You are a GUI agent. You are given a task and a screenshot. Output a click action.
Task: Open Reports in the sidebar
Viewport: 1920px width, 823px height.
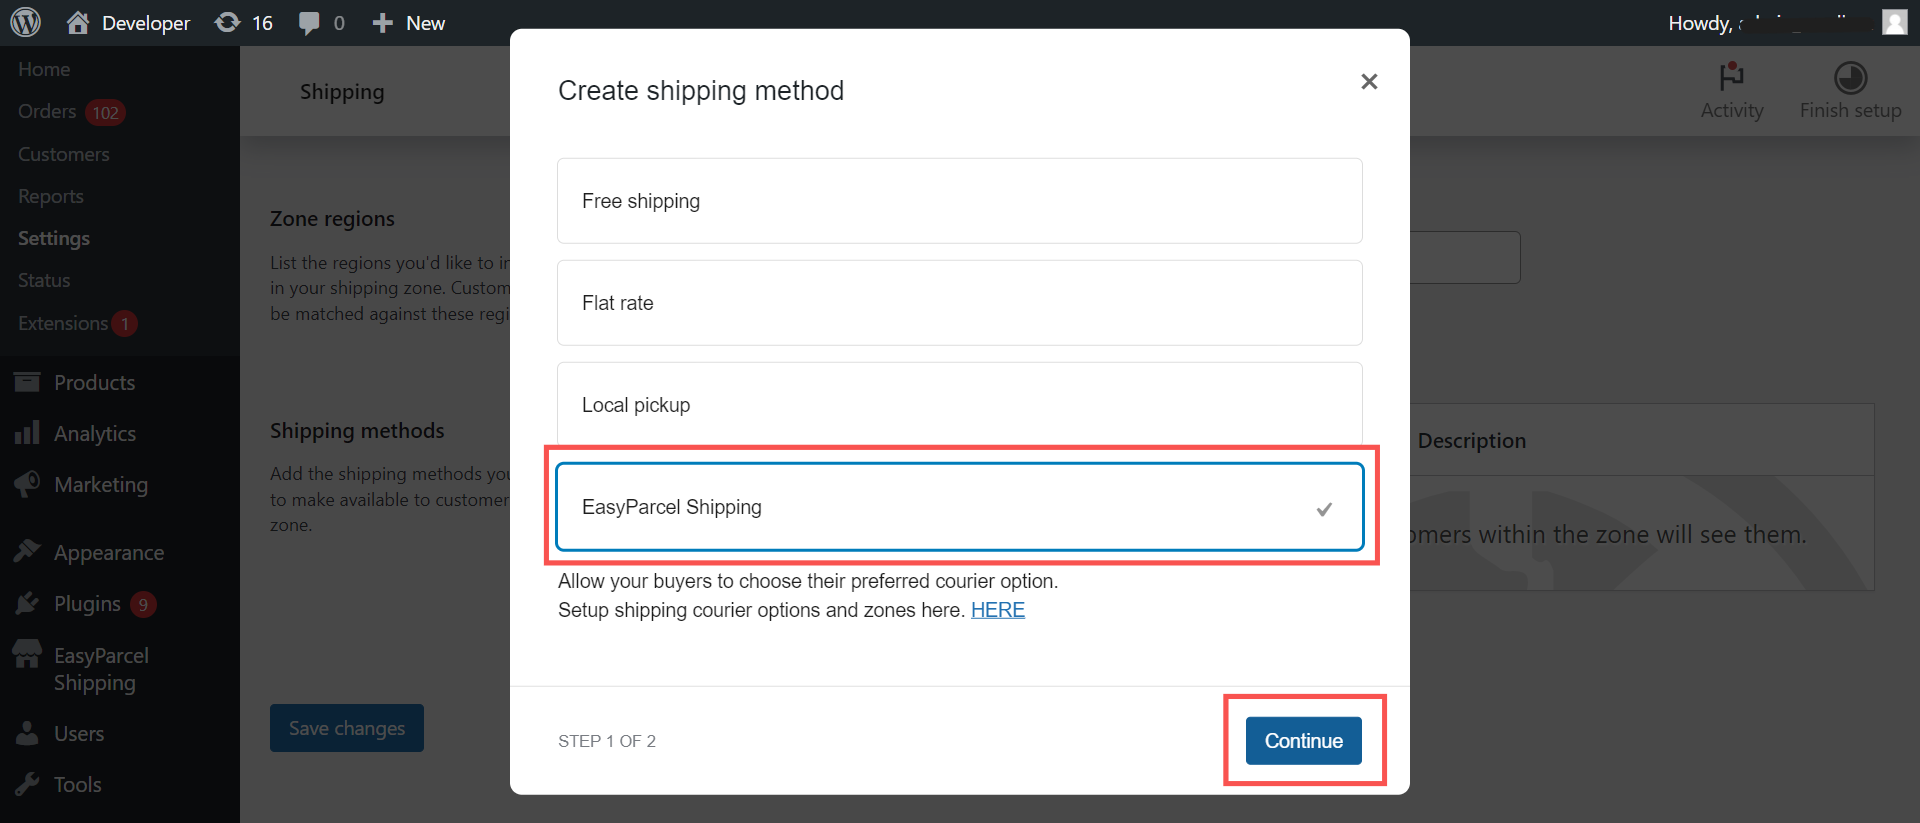[x=51, y=196]
